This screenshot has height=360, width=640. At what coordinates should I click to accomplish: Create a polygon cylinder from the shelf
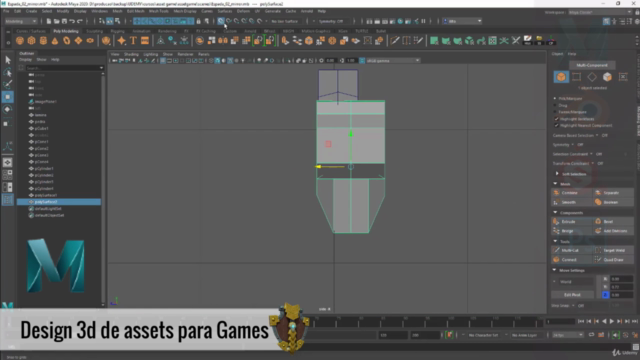click(43, 40)
